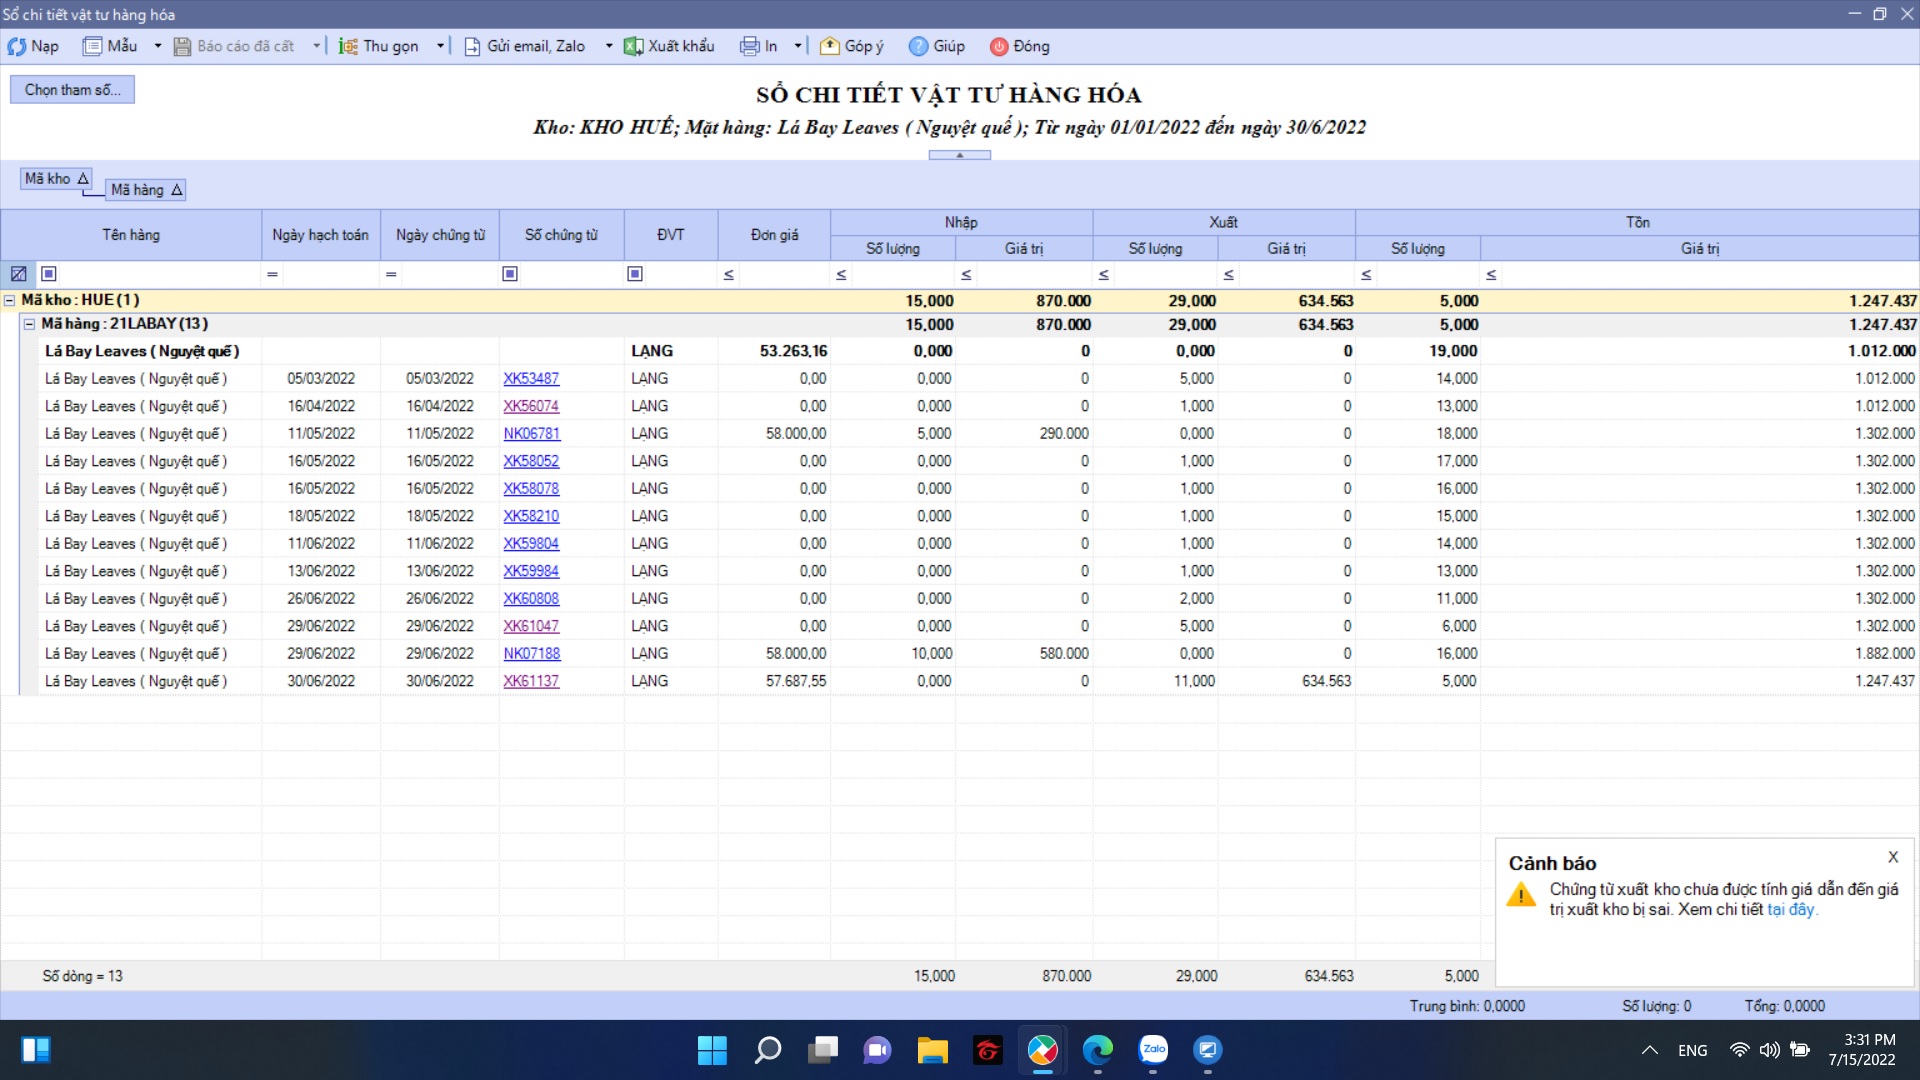
Task: Open voucher NK06781
Action: (532, 434)
